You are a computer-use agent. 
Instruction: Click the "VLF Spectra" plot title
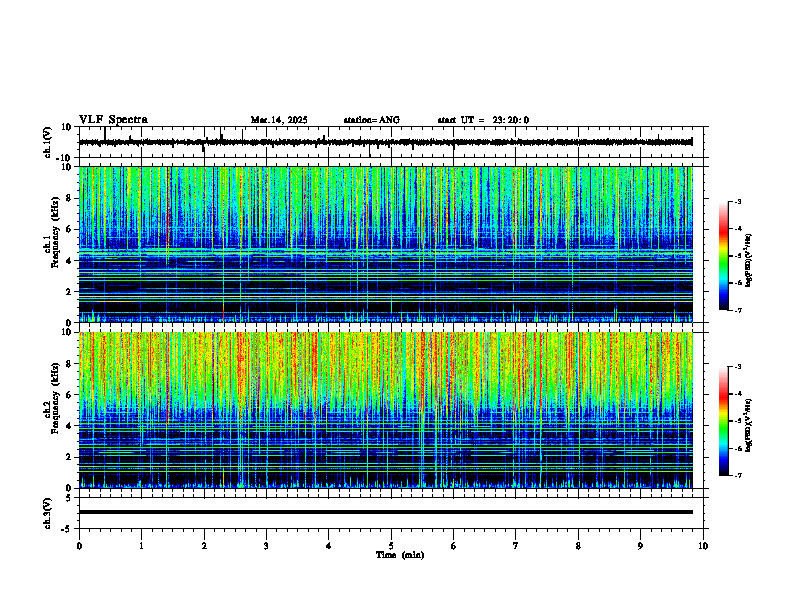(x=113, y=120)
